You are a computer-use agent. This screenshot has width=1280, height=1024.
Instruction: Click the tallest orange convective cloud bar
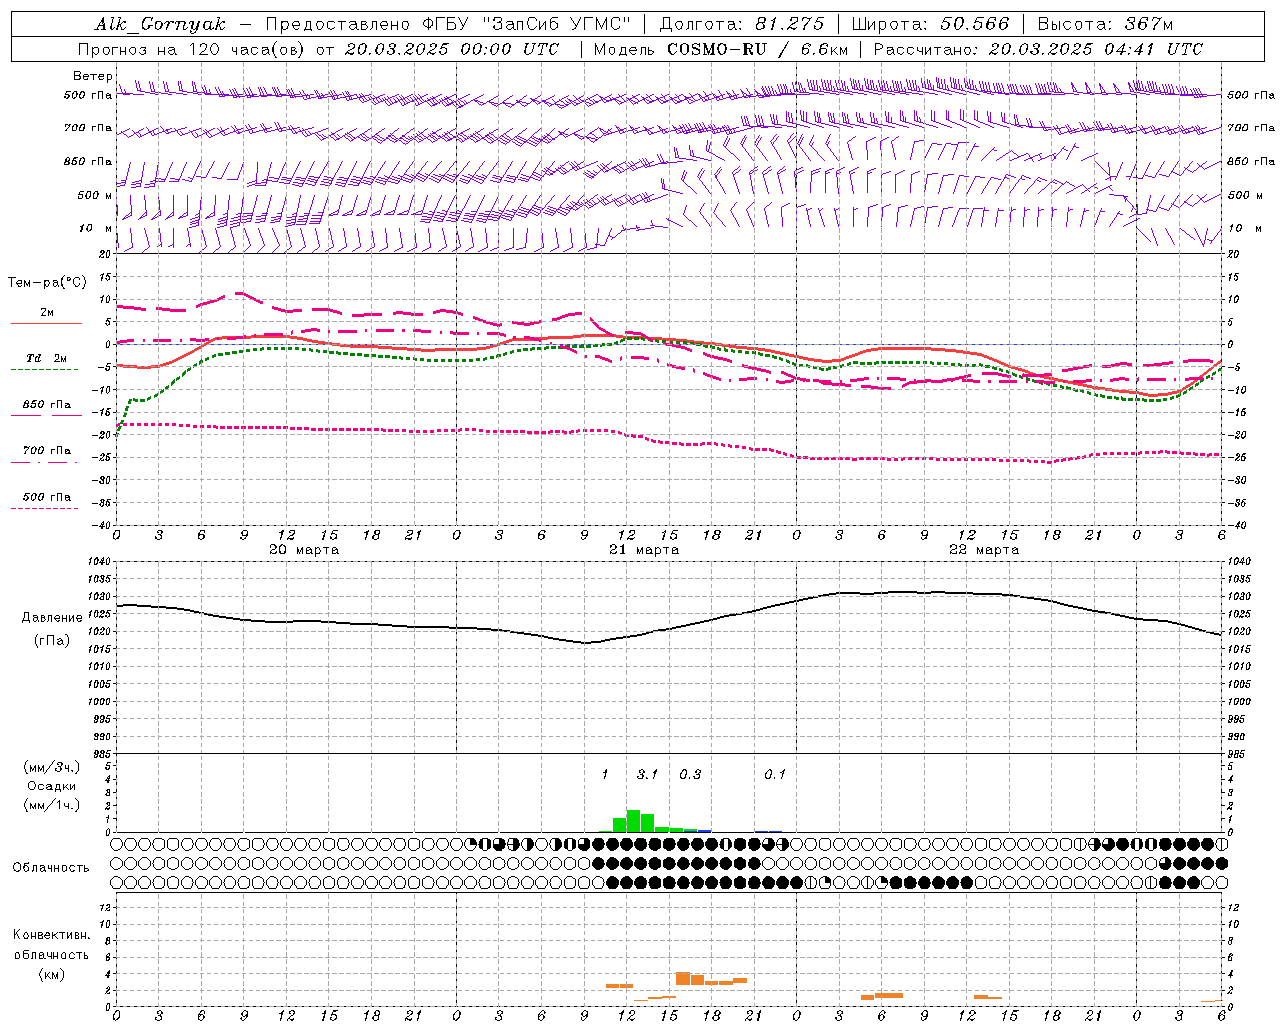[683, 978]
